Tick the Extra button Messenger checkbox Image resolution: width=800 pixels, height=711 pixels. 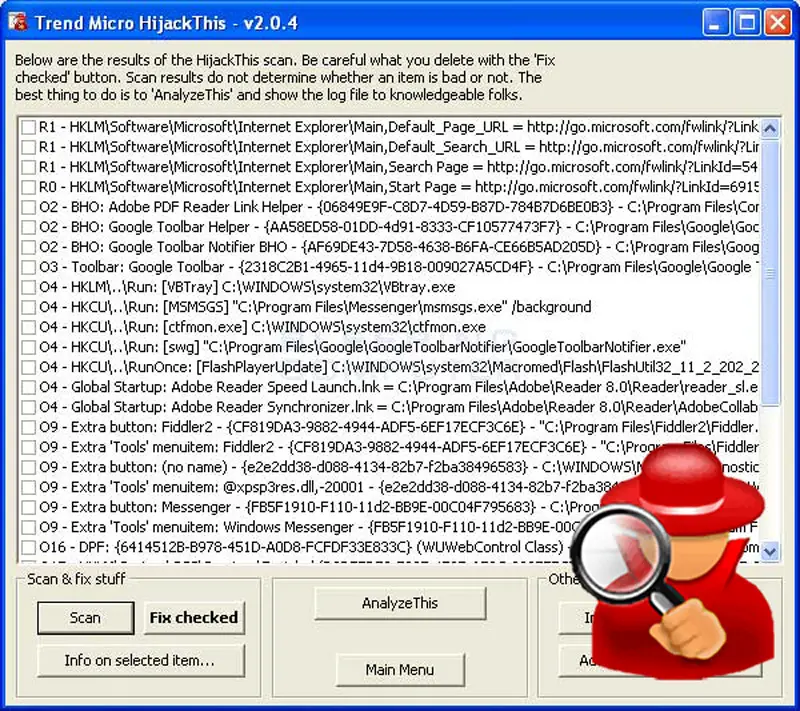pyautogui.click(x=29, y=507)
